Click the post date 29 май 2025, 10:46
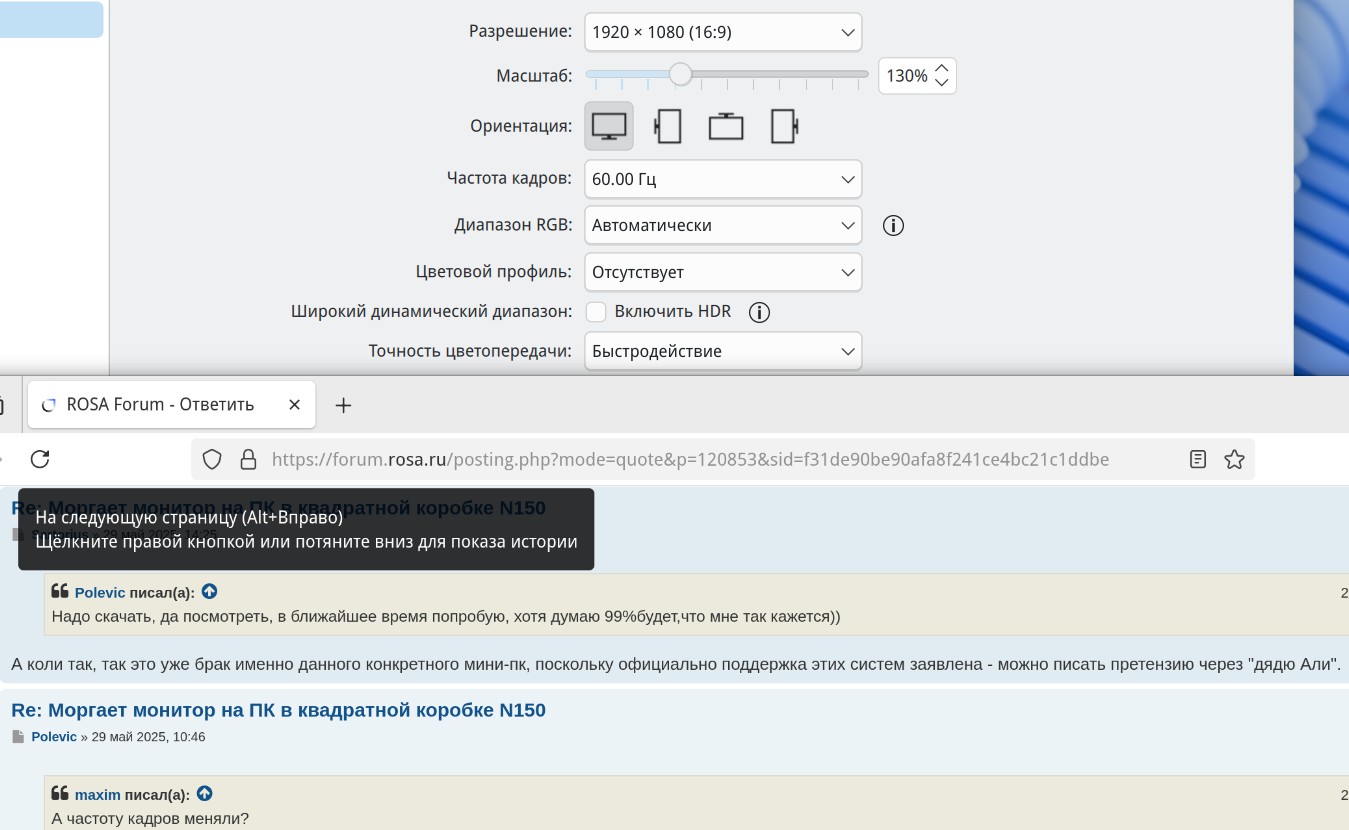 149,737
